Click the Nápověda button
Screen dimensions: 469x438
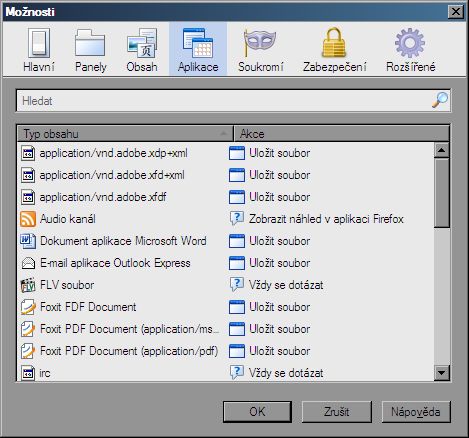416,412
